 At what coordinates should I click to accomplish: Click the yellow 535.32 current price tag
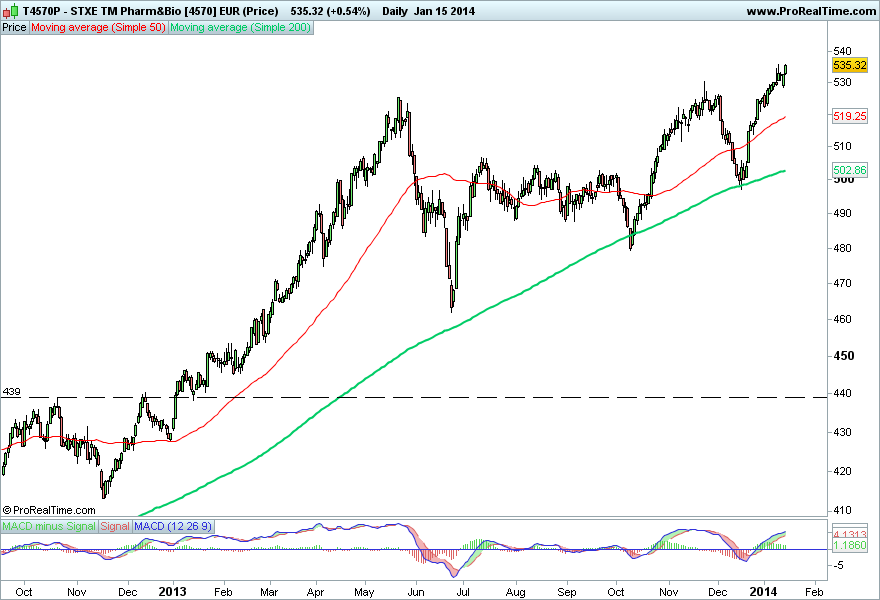tap(850, 65)
